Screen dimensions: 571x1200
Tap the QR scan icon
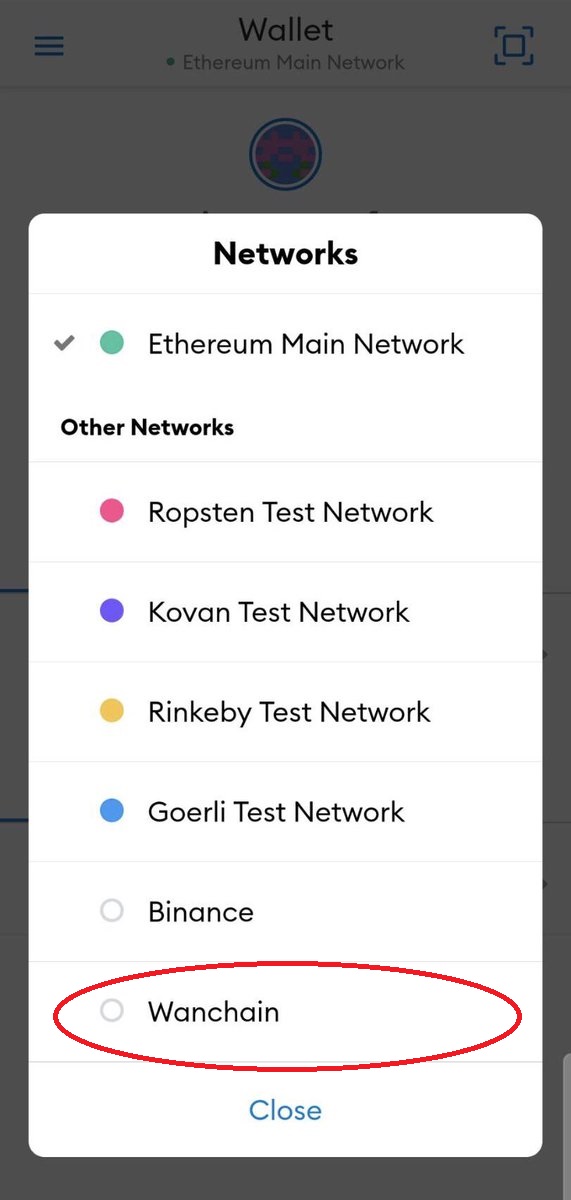pos(514,46)
